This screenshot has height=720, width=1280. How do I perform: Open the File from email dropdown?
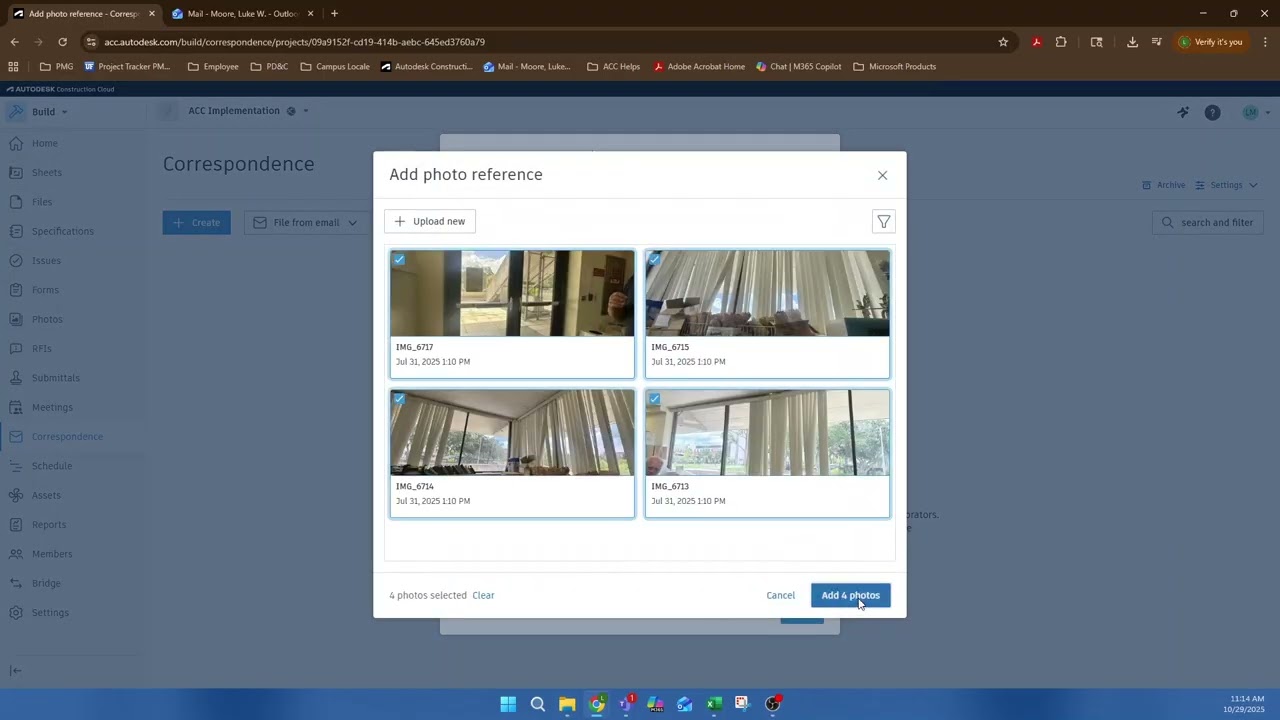click(x=306, y=222)
